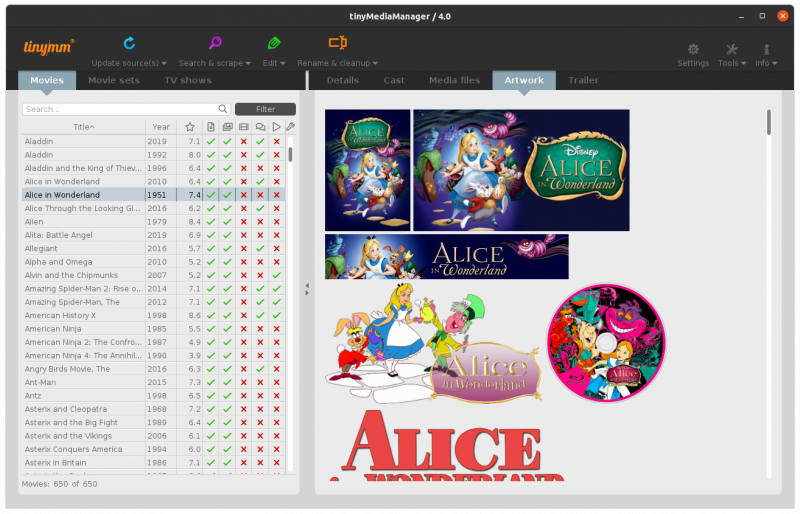Expand Tools dropdown arrow
The image size is (800, 514).
point(743,63)
